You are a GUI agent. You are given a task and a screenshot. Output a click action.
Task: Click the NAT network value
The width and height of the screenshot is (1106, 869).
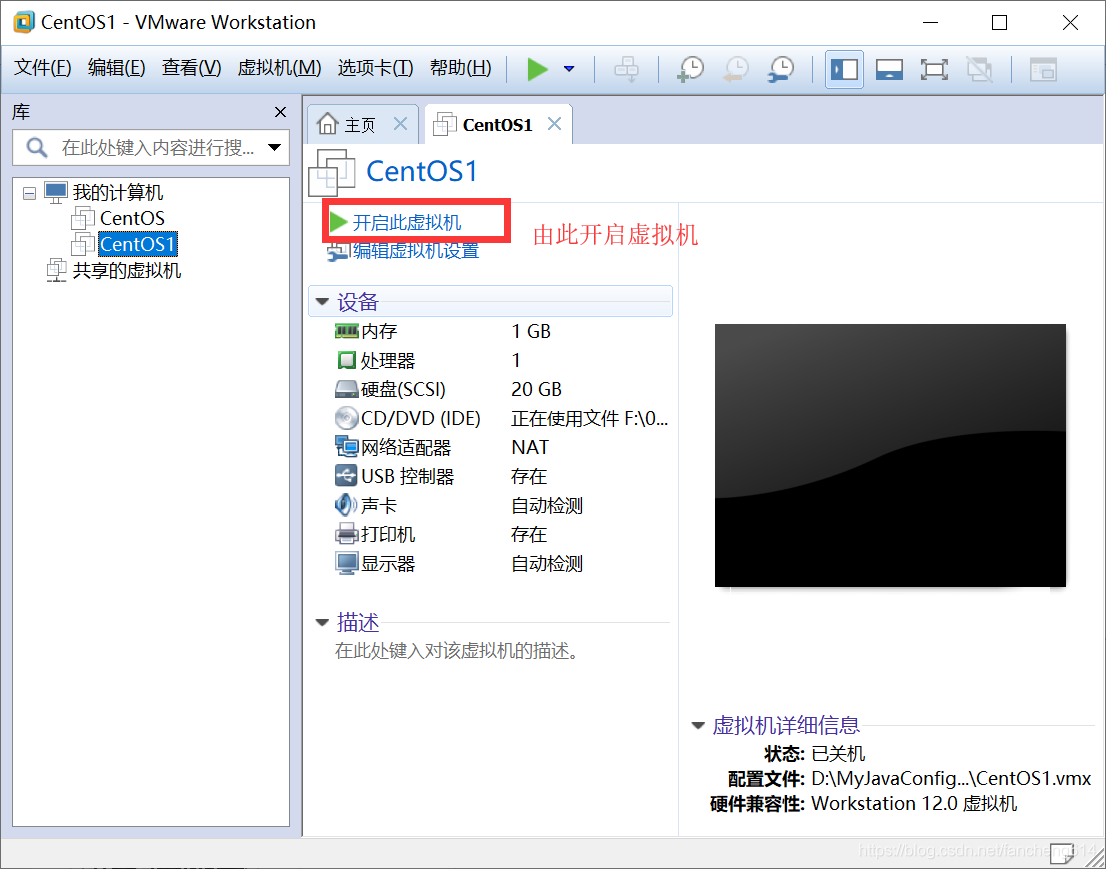530,447
